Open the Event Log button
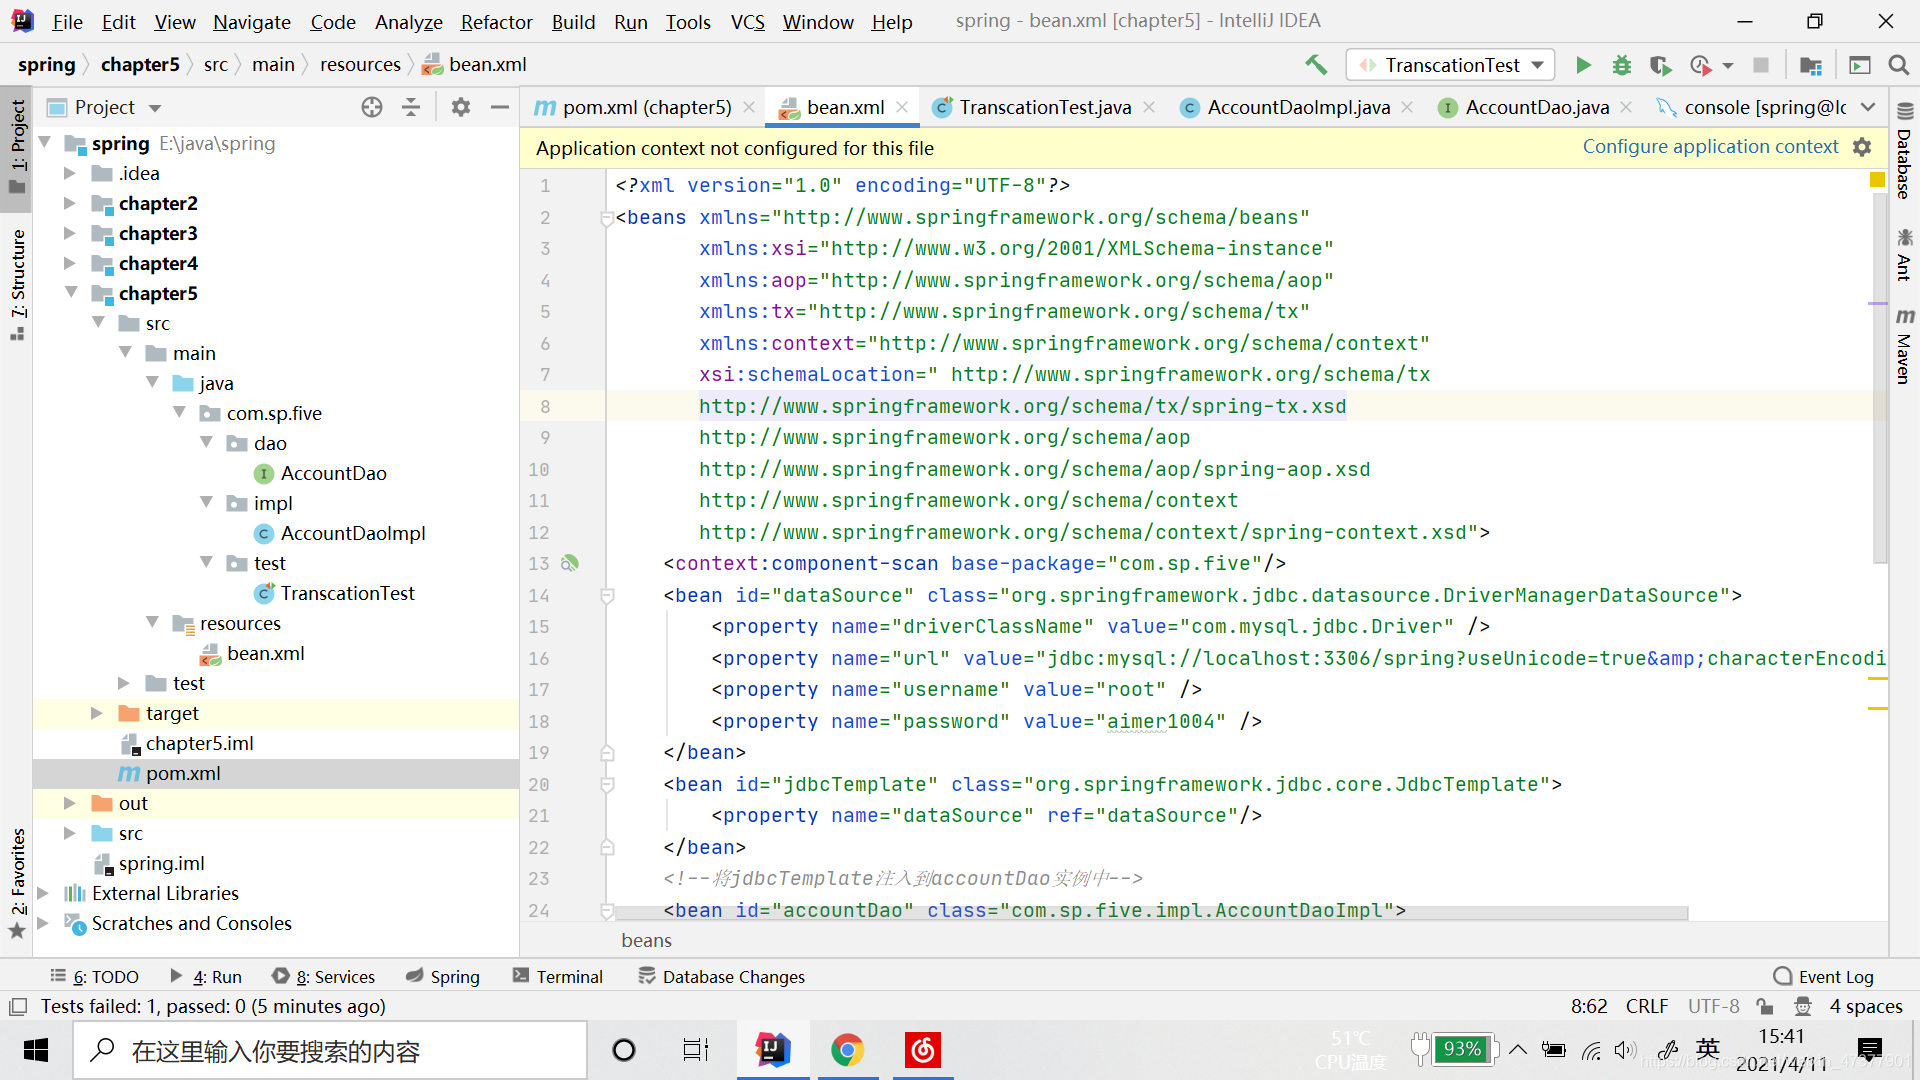Viewport: 1920px width, 1080px height. 1823,977
